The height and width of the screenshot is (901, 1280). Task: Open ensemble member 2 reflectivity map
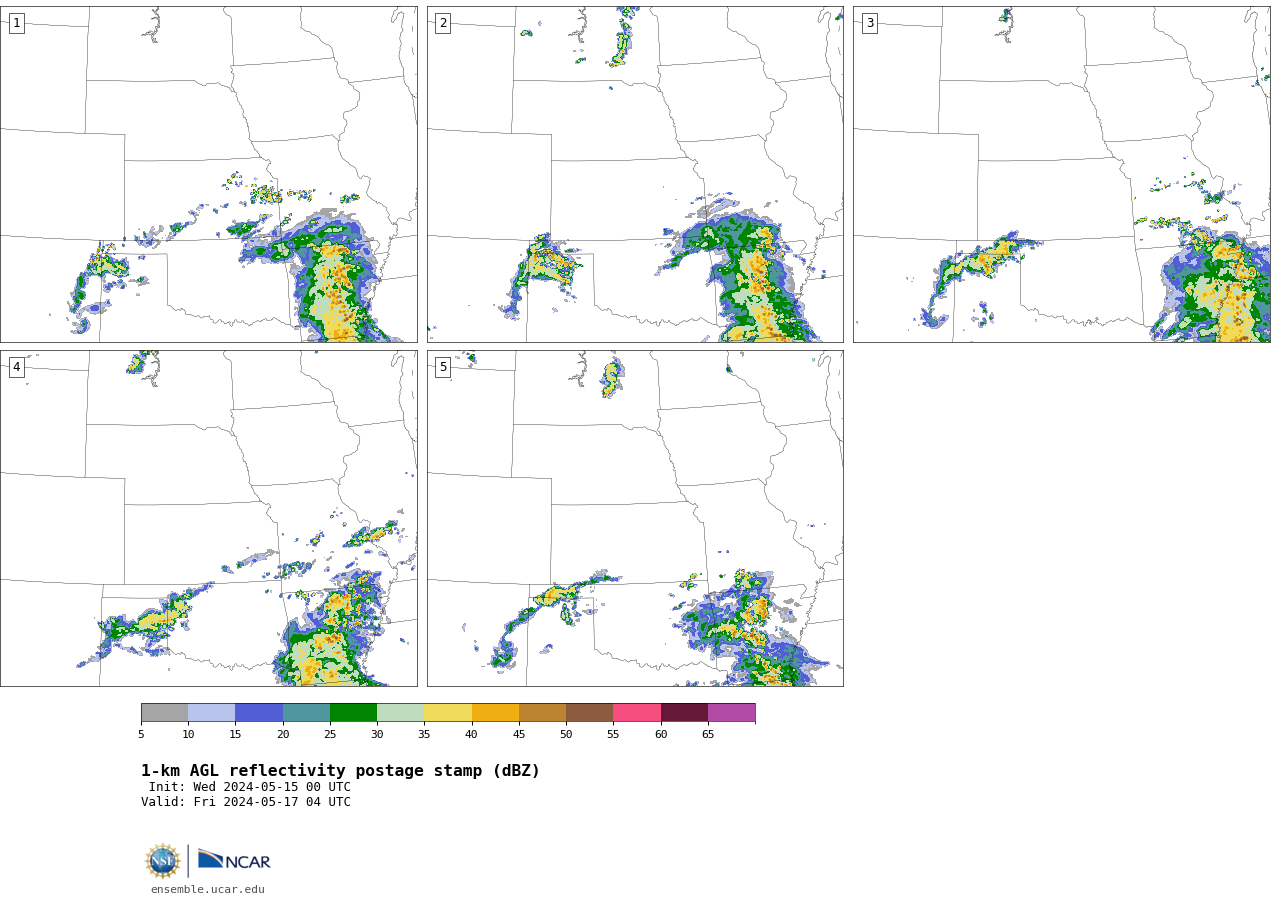click(635, 175)
